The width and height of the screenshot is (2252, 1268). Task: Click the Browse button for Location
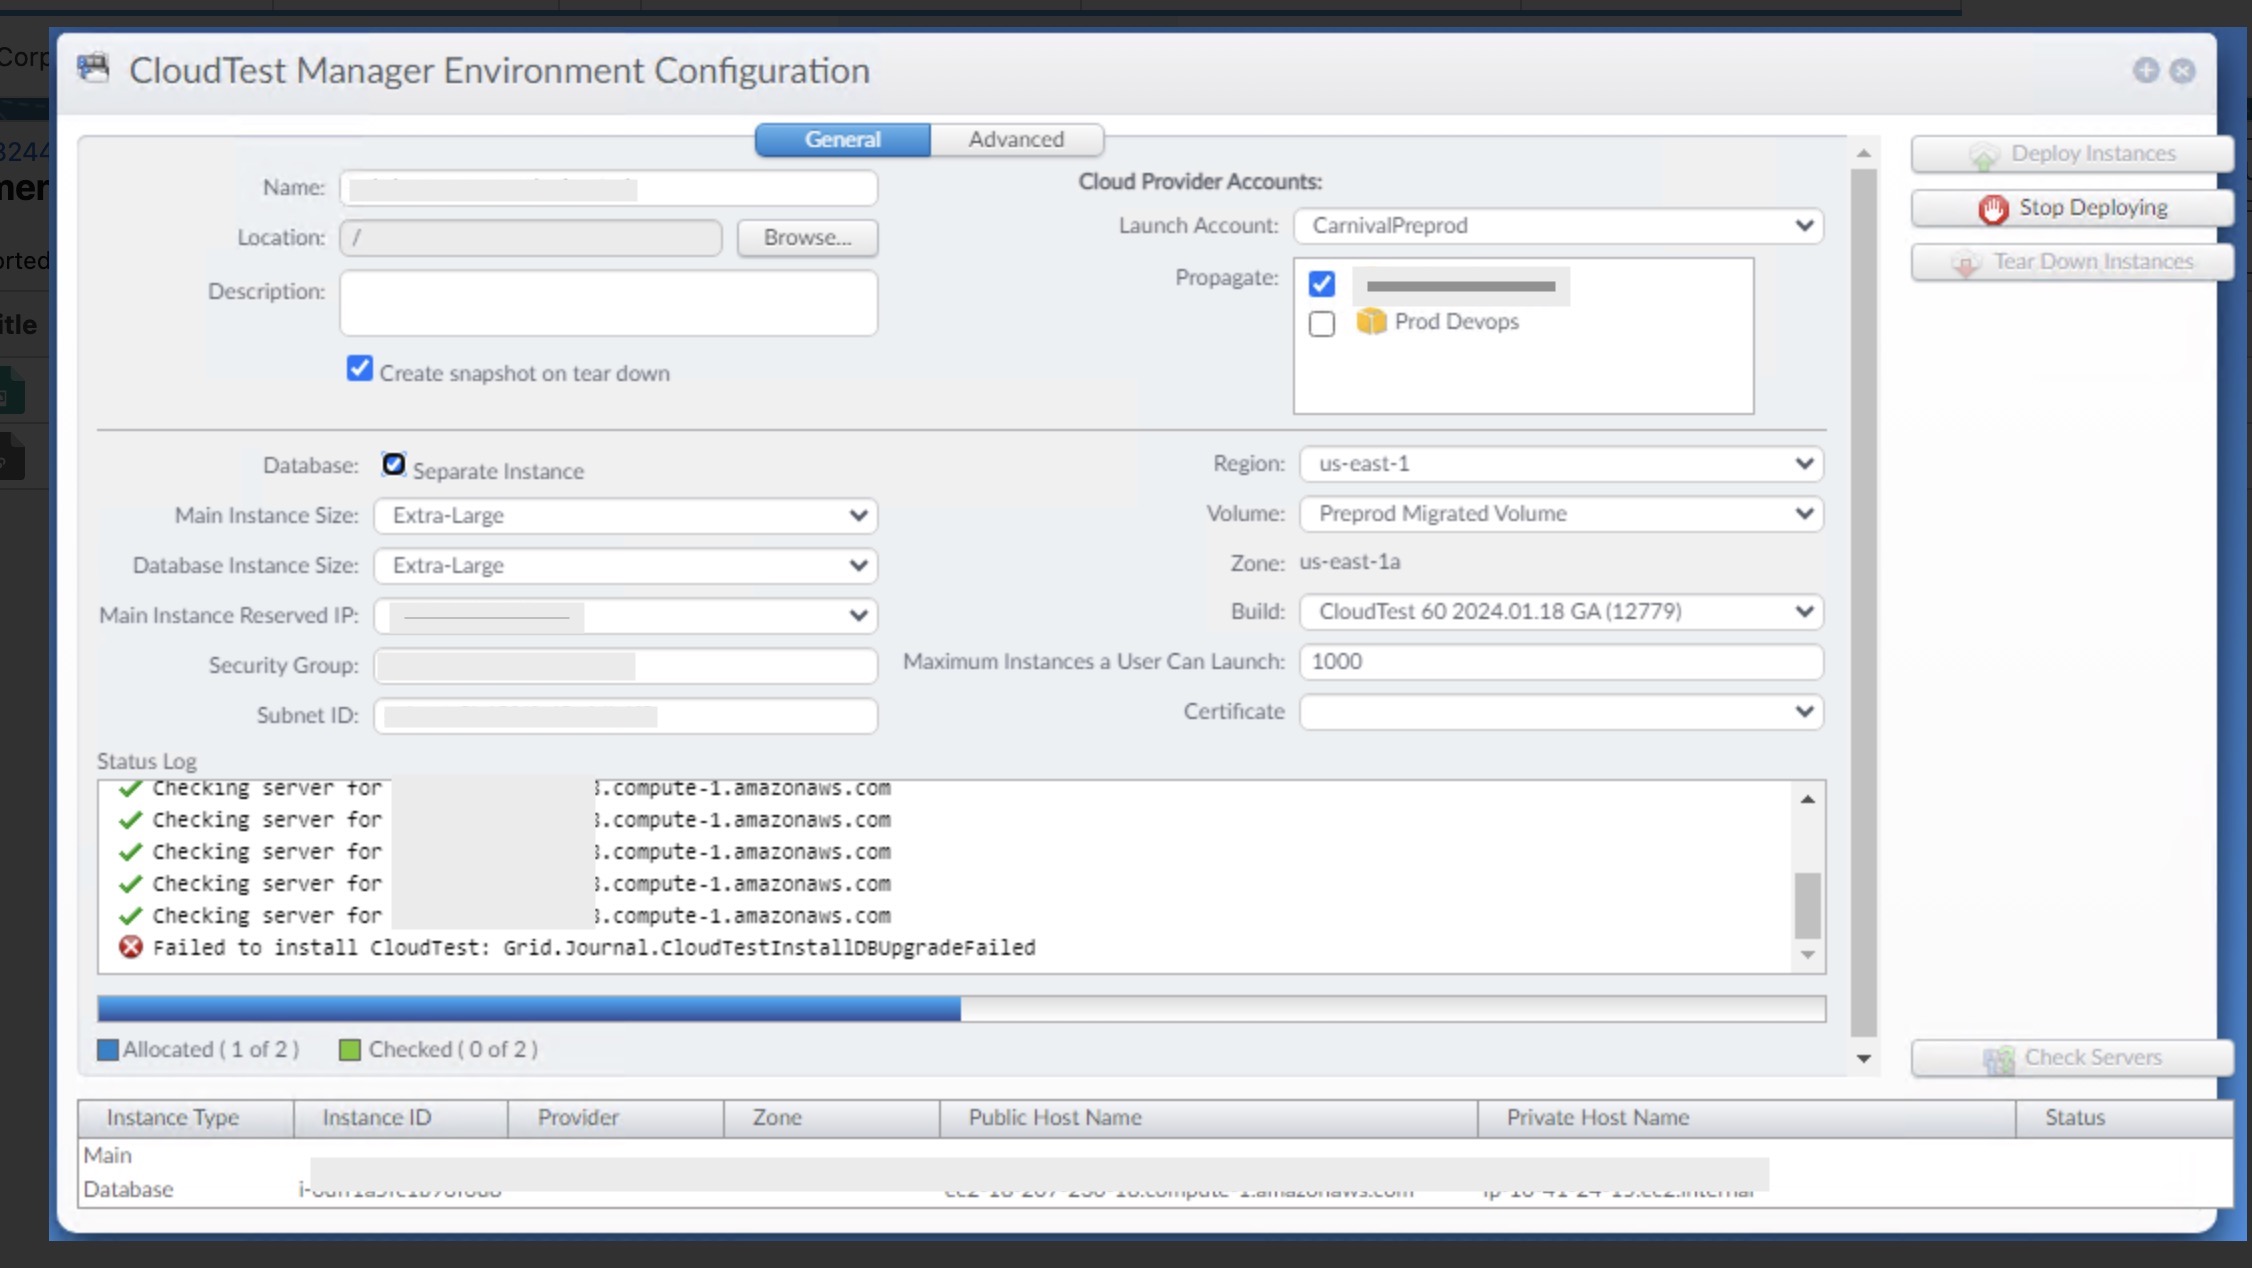coord(807,237)
